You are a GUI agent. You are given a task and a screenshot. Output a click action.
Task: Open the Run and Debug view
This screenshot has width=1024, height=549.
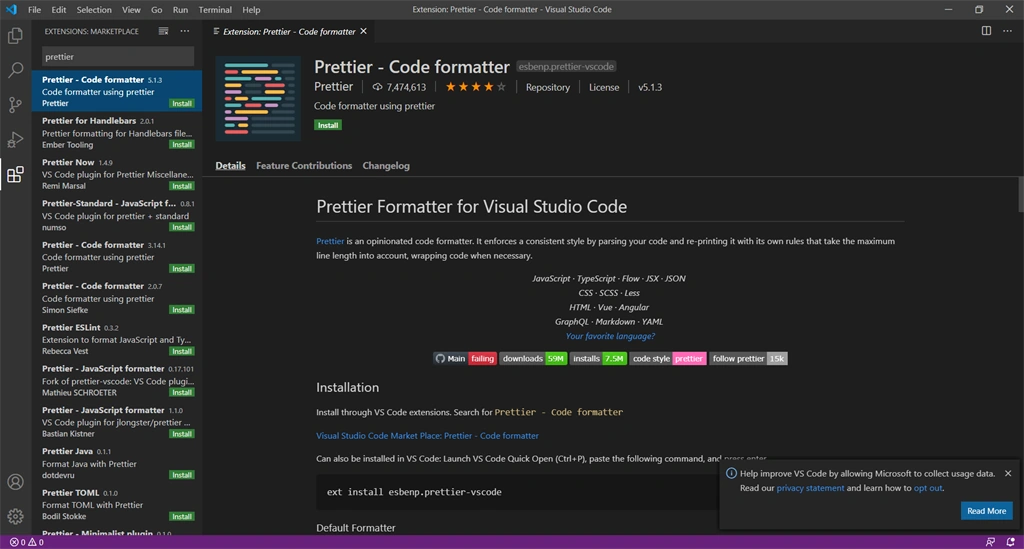point(15,139)
